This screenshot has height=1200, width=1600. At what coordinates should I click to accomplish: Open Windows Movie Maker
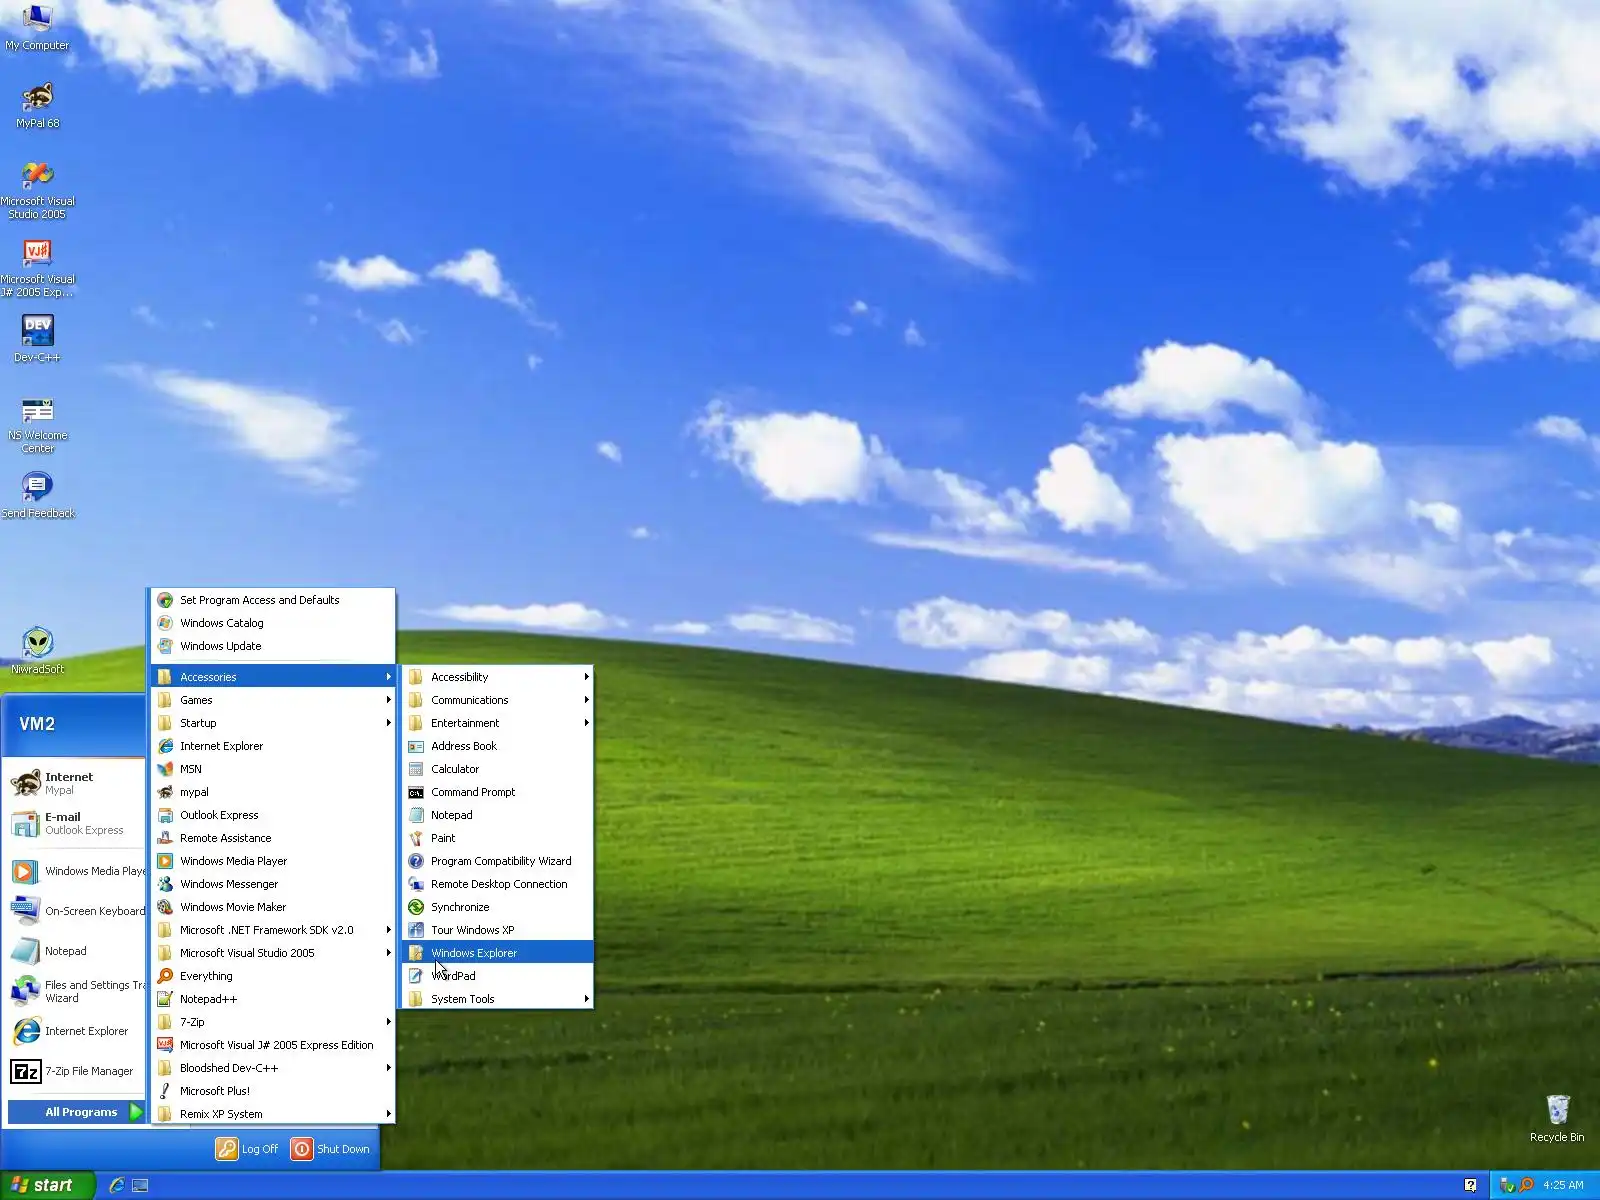[272, 907]
